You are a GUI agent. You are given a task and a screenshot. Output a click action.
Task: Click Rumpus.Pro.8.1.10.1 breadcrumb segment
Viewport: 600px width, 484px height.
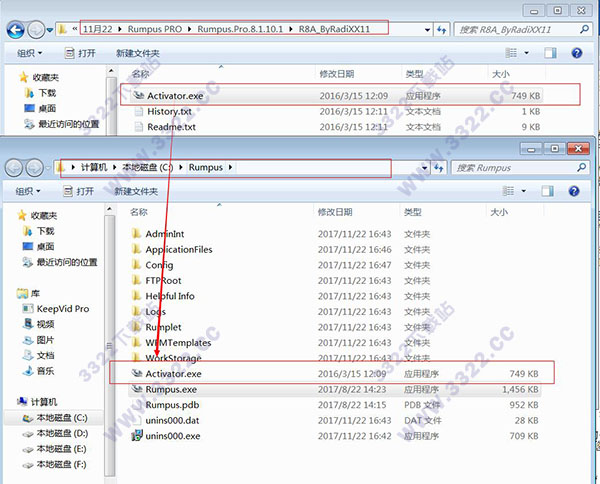click(x=240, y=29)
